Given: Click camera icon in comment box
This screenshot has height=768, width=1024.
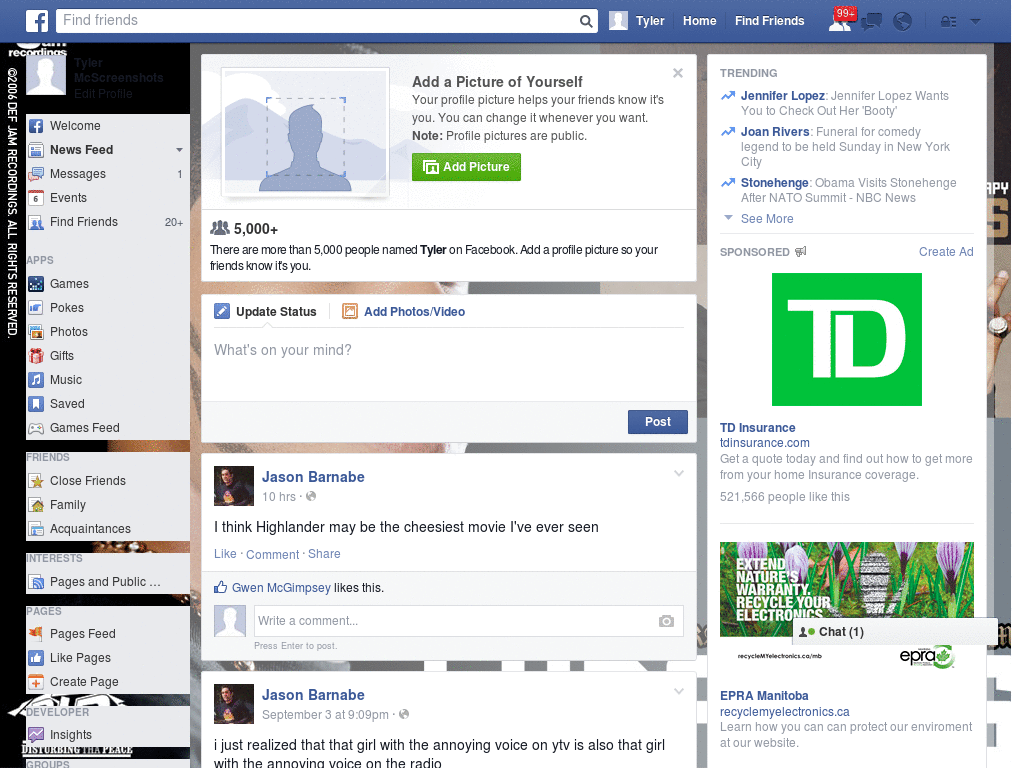Looking at the screenshot, I should pyautogui.click(x=666, y=621).
